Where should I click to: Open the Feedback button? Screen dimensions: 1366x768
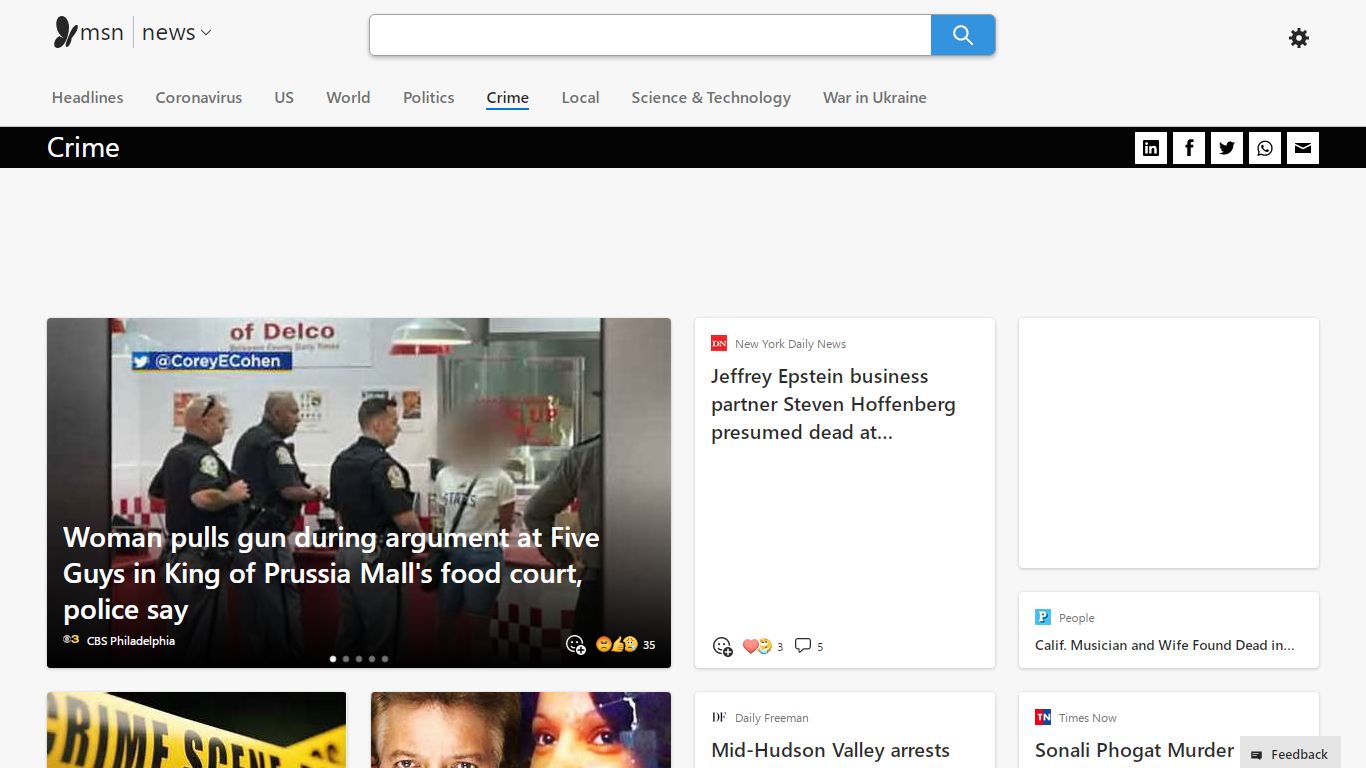(x=1290, y=754)
